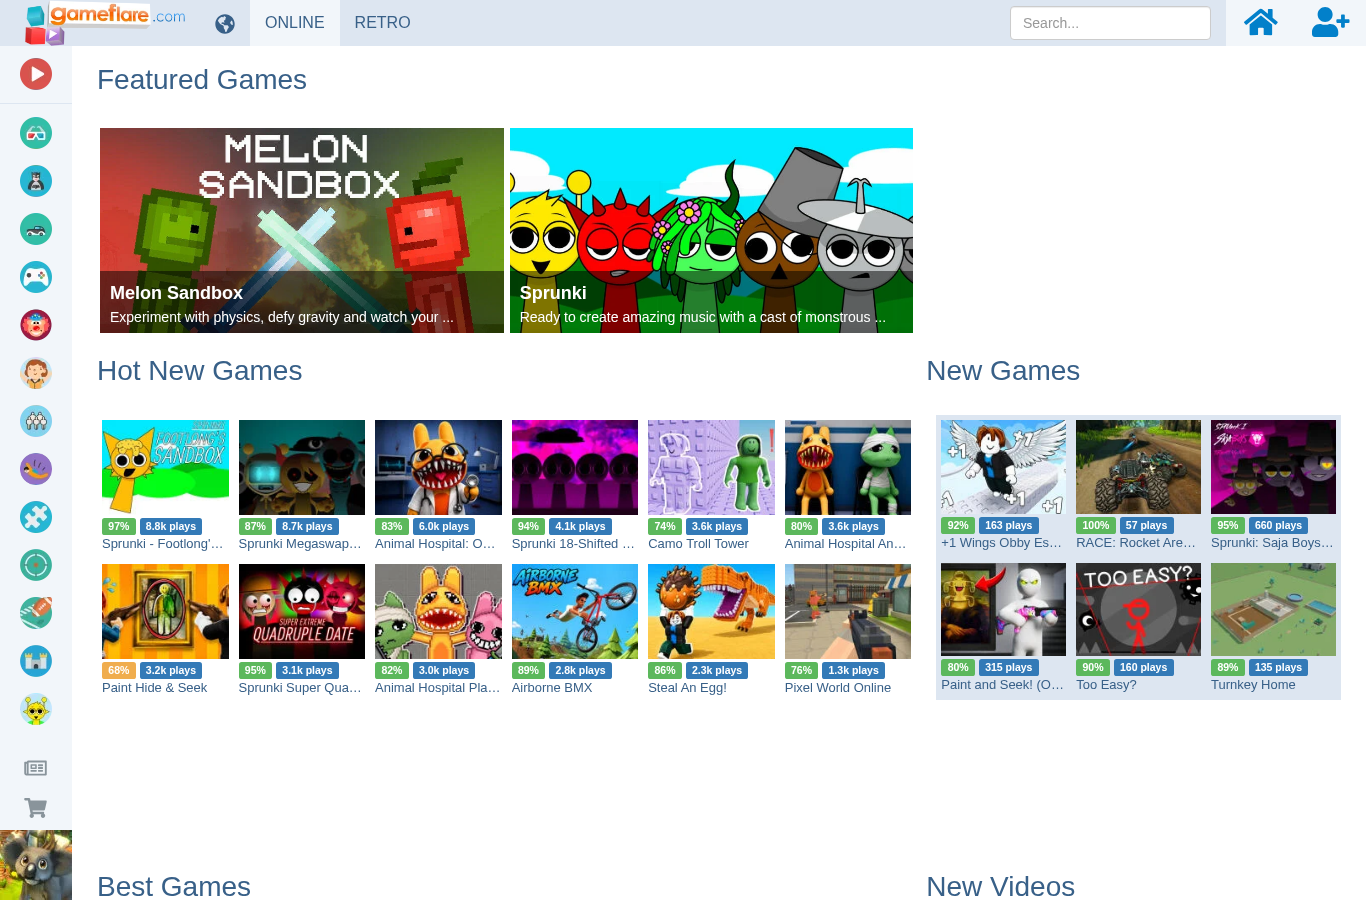This screenshot has width=1366, height=900.
Task: Open the globe language selector
Action: pos(225,24)
